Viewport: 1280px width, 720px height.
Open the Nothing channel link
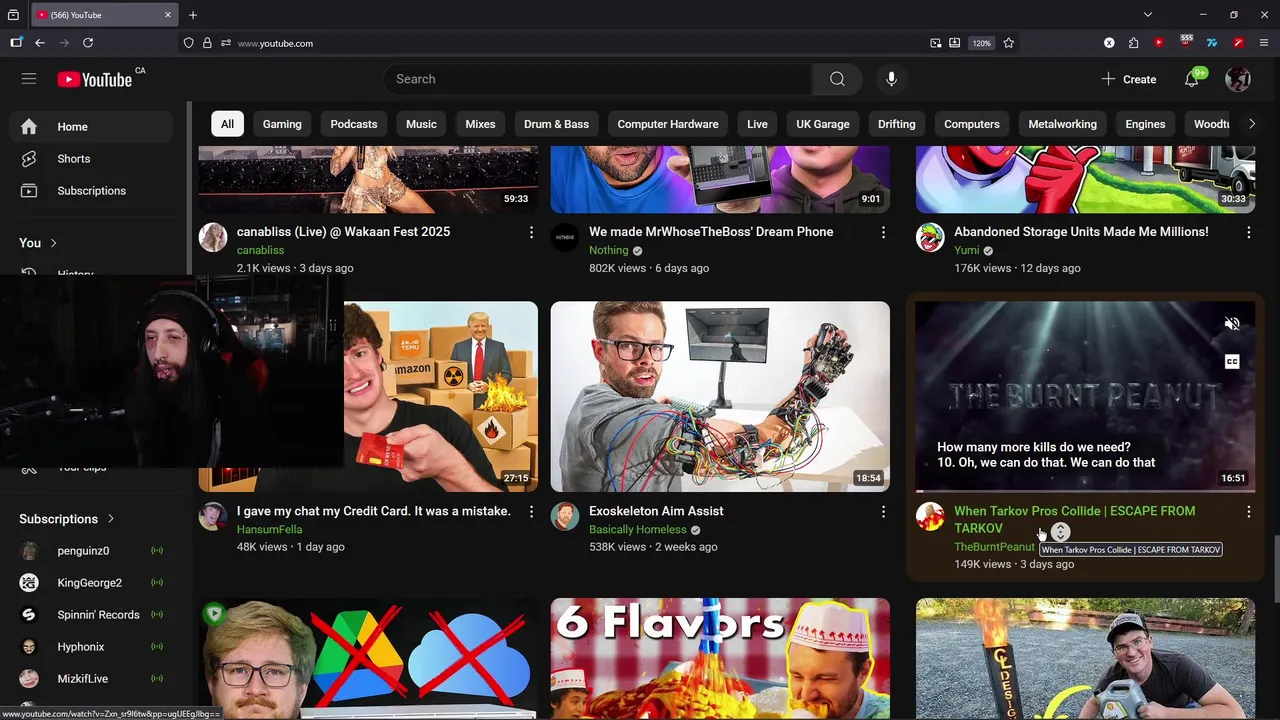coord(609,250)
